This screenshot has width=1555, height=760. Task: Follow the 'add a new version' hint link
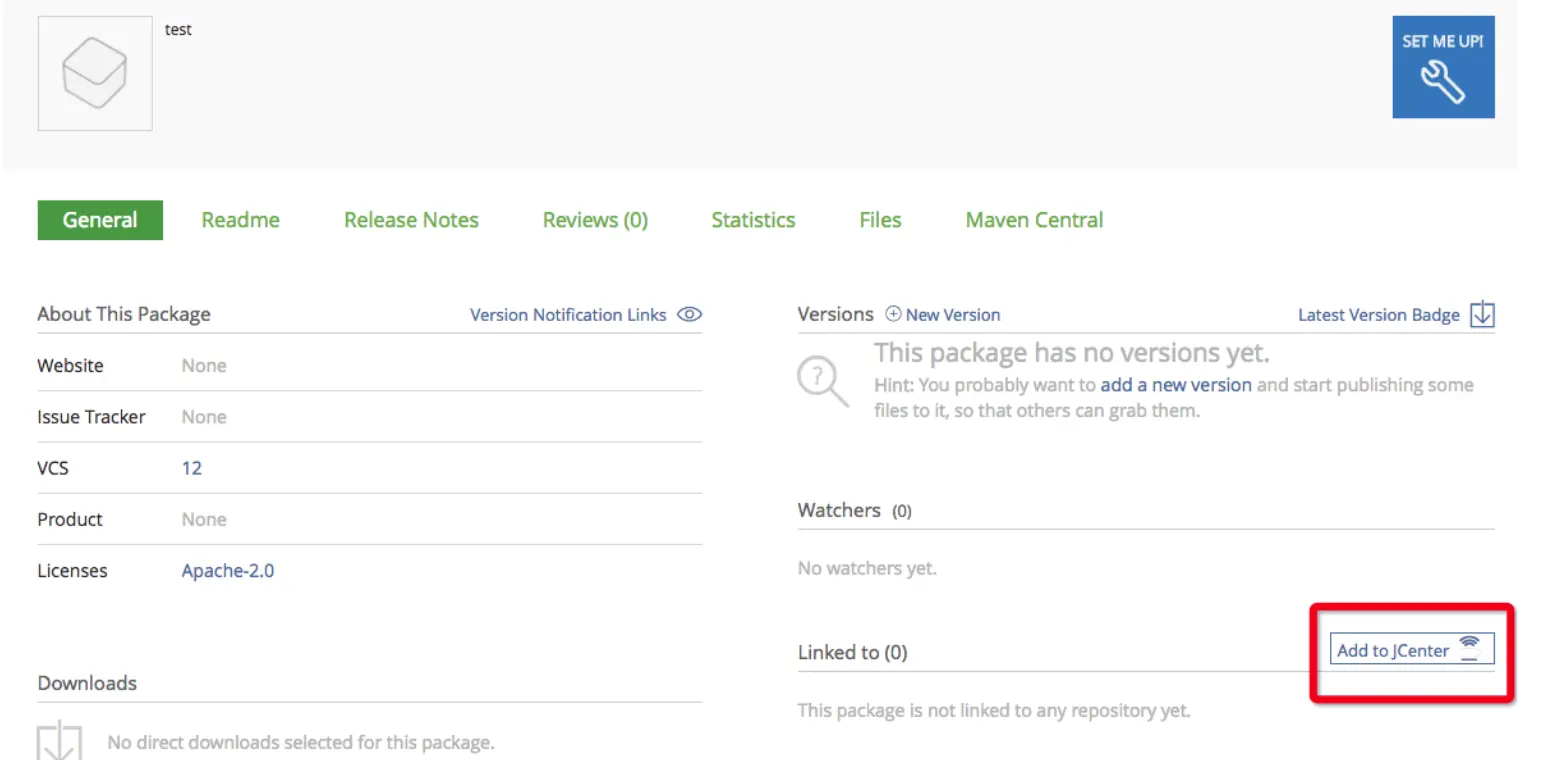click(1176, 385)
